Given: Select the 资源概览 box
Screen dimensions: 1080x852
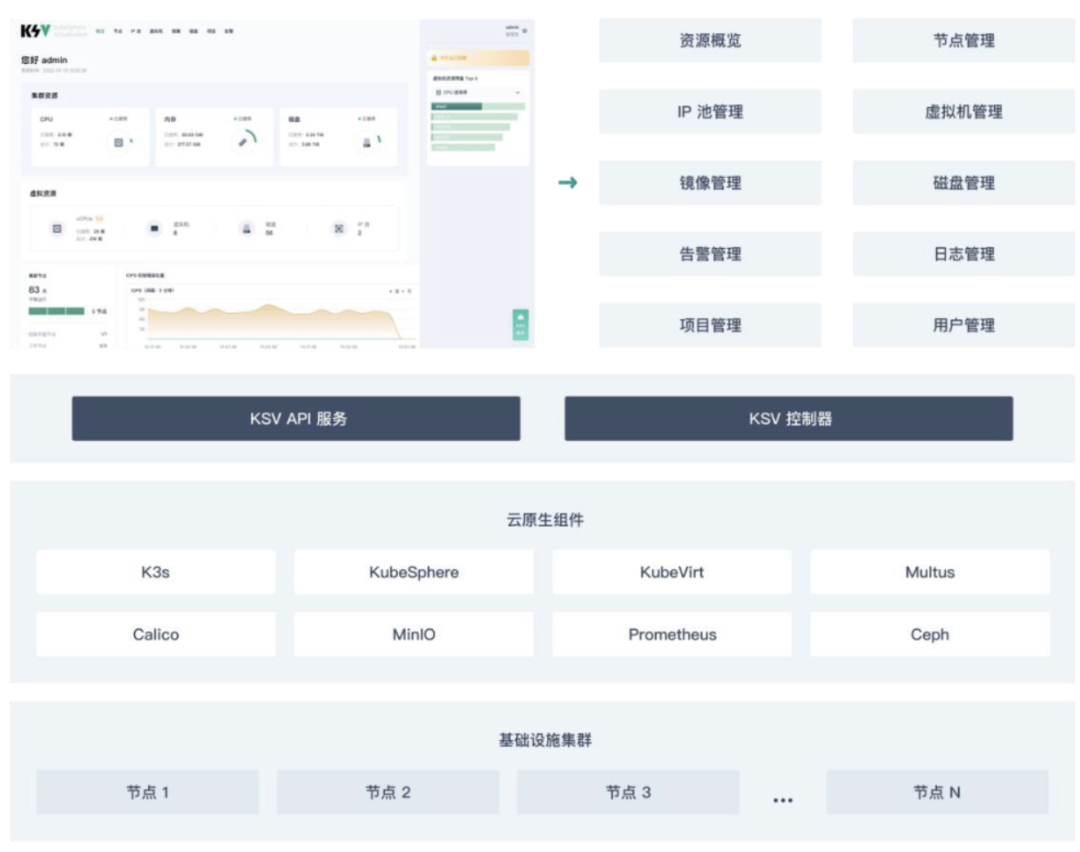Looking at the screenshot, I should (x=710, y=41).
